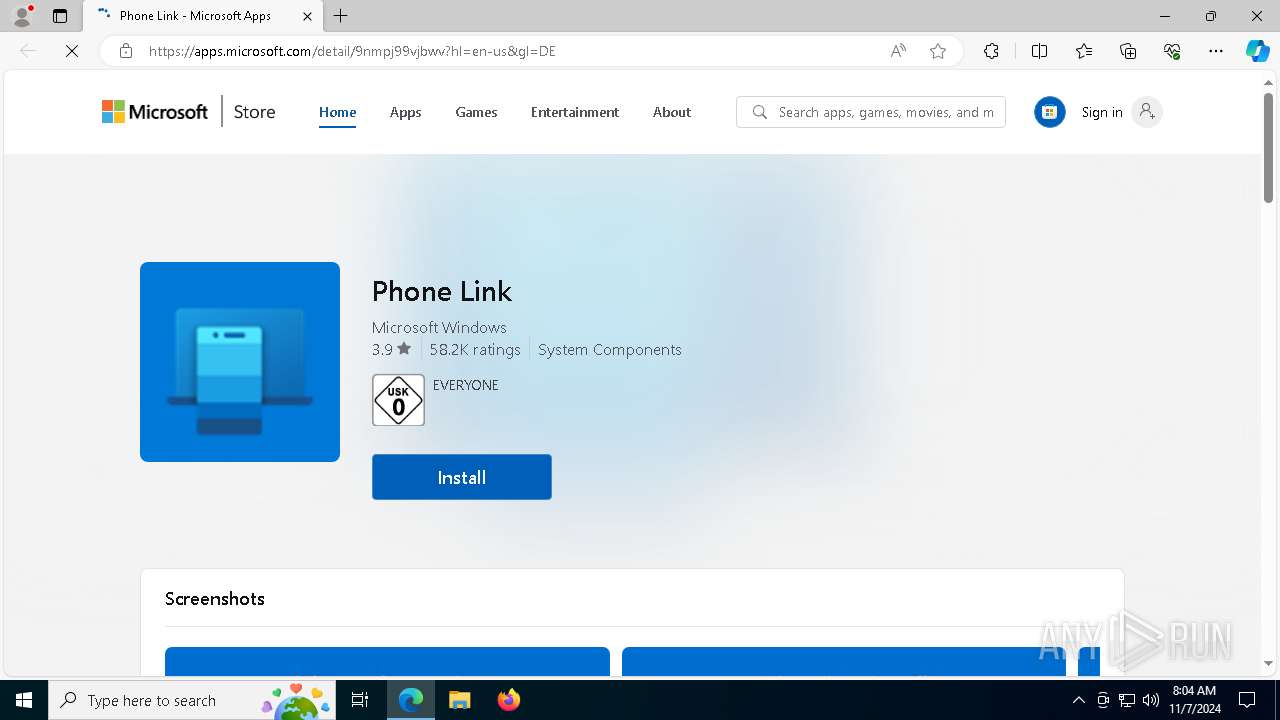Activate Read aloud icon in address bar
This screenshot has width=1280, height=720.
[x=898, y=51]
